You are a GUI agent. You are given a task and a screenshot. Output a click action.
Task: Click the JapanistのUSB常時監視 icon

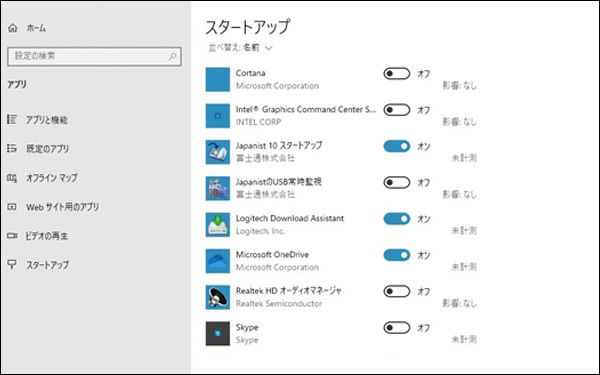click(x=218, y=188)
